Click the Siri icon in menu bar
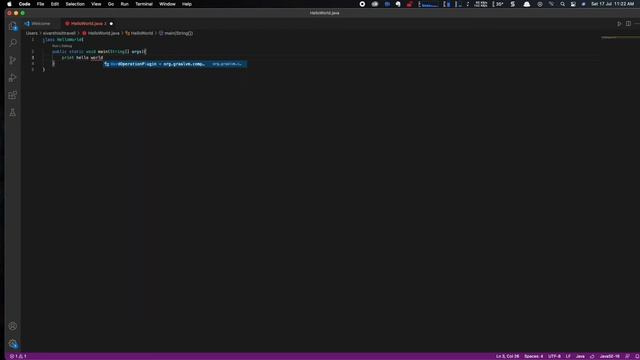 click(583, 4)
